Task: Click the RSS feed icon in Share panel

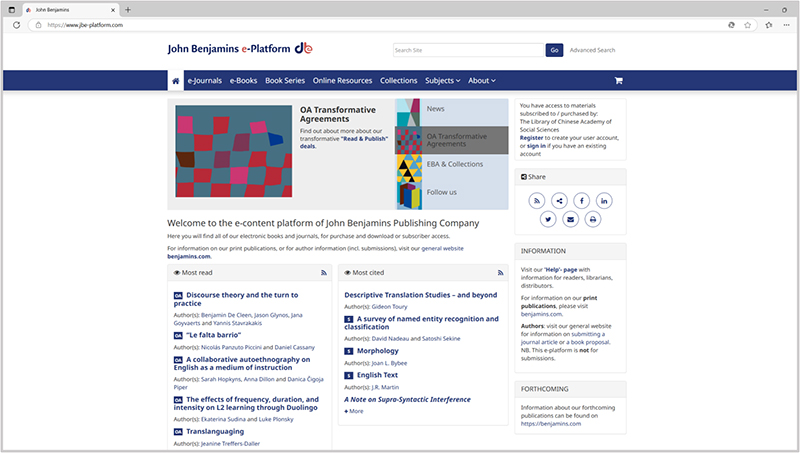Action: (537, 201)
